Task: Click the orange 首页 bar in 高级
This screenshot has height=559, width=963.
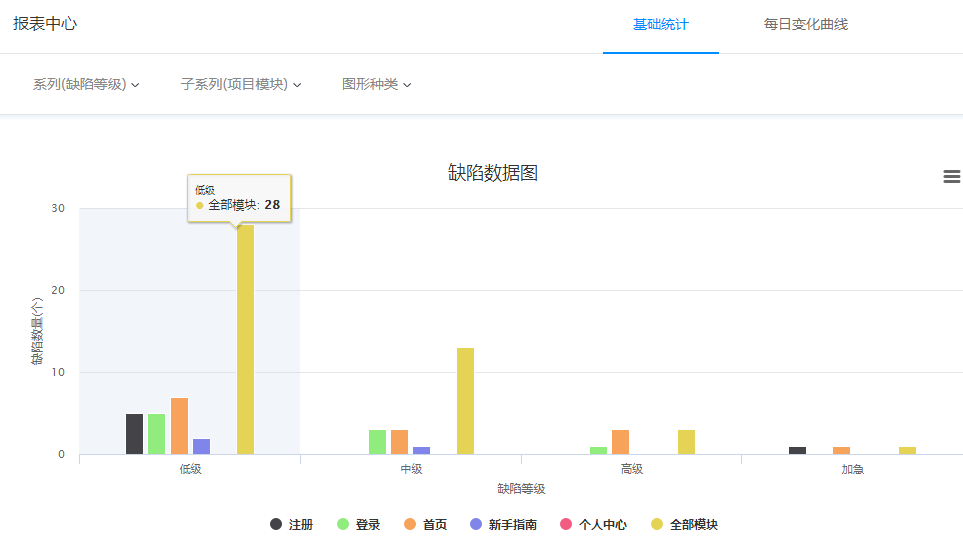Action: [620, 442]
